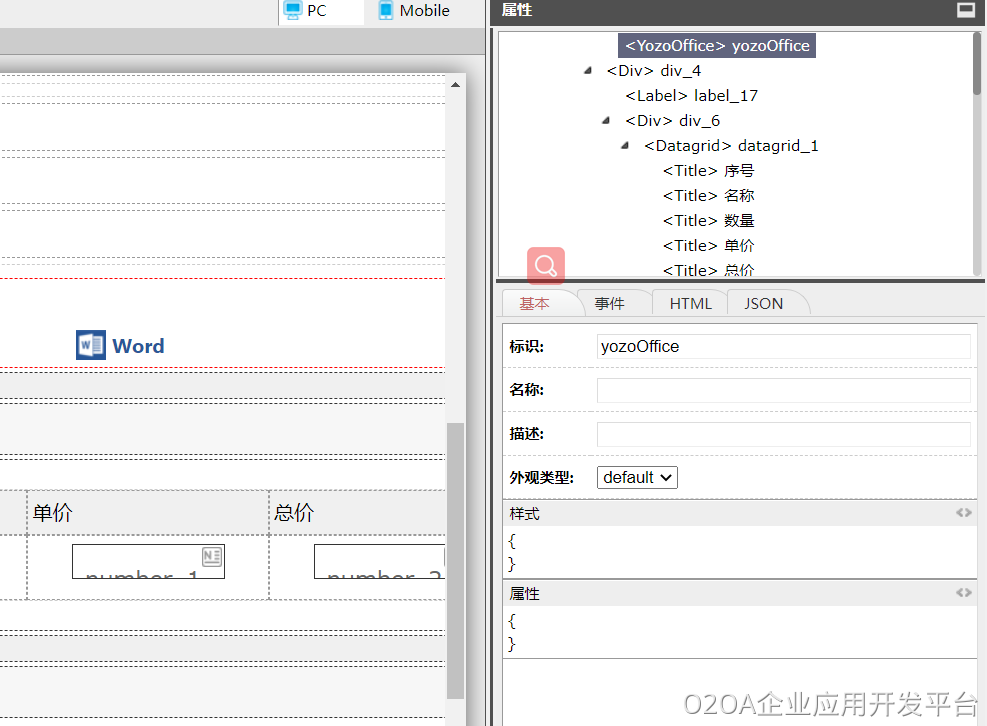Click the number_1 field's corner icon

click(x=212, y=556)
